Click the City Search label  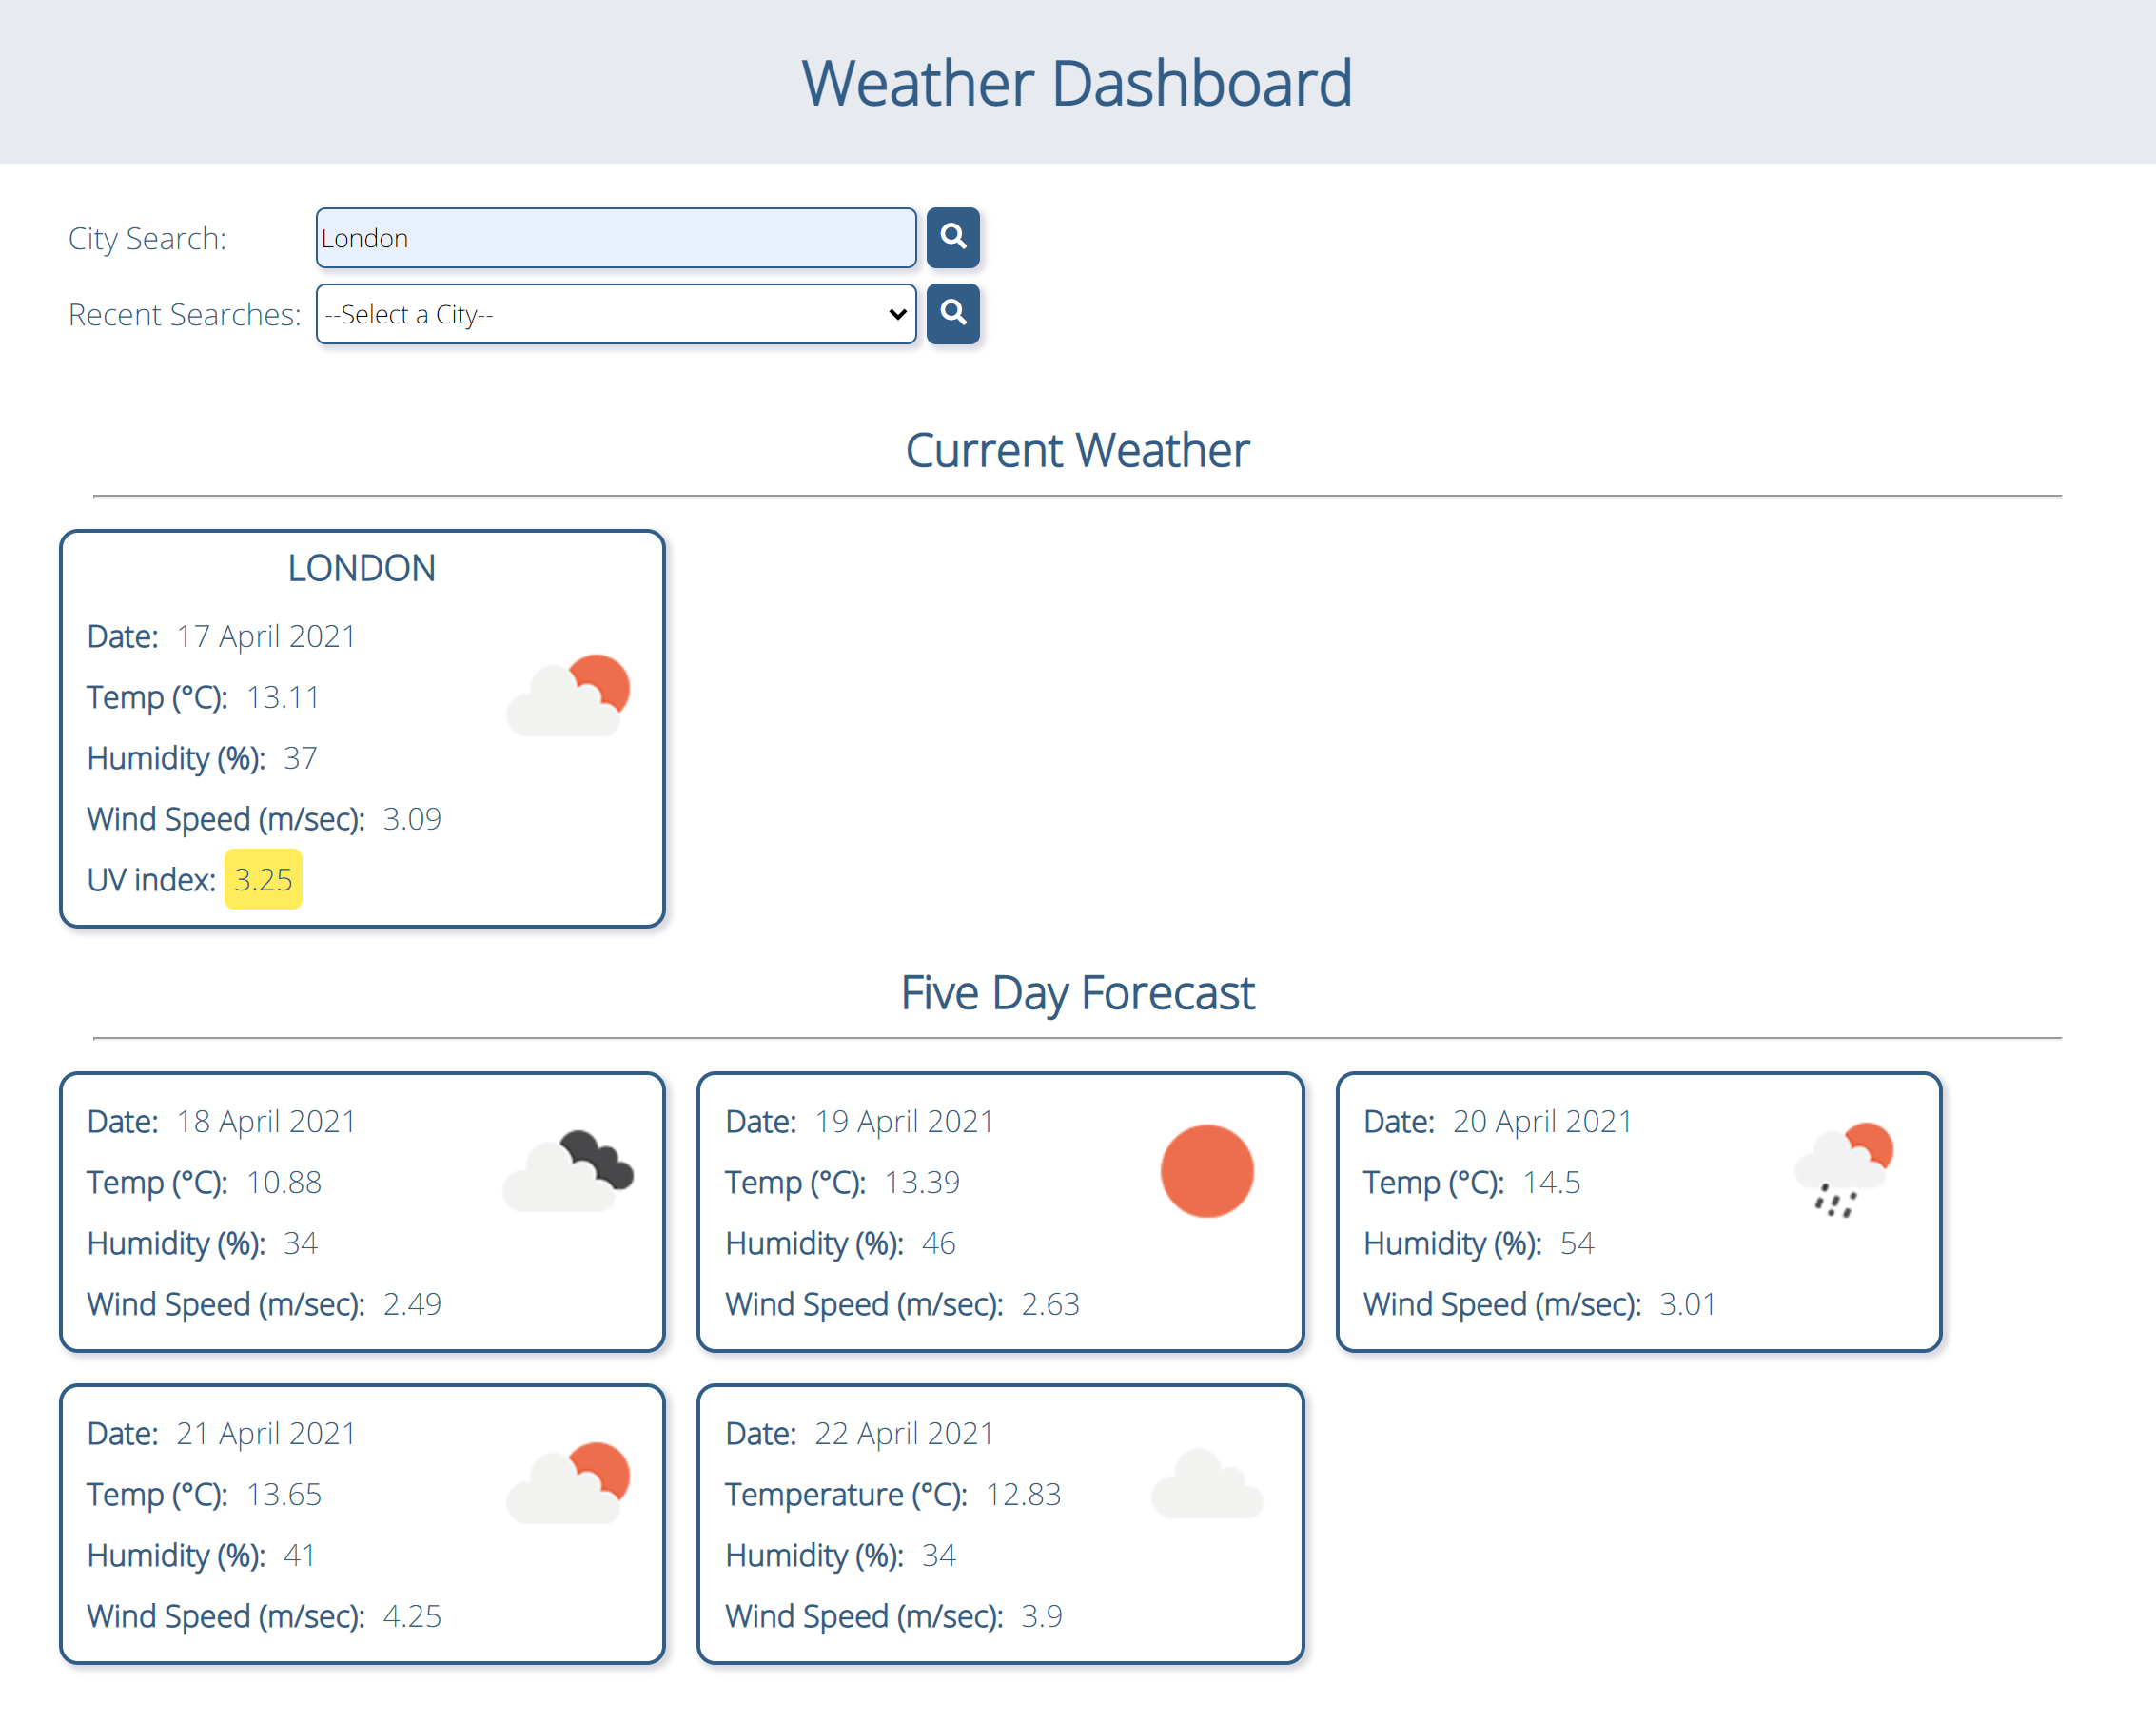coord(147,238)
